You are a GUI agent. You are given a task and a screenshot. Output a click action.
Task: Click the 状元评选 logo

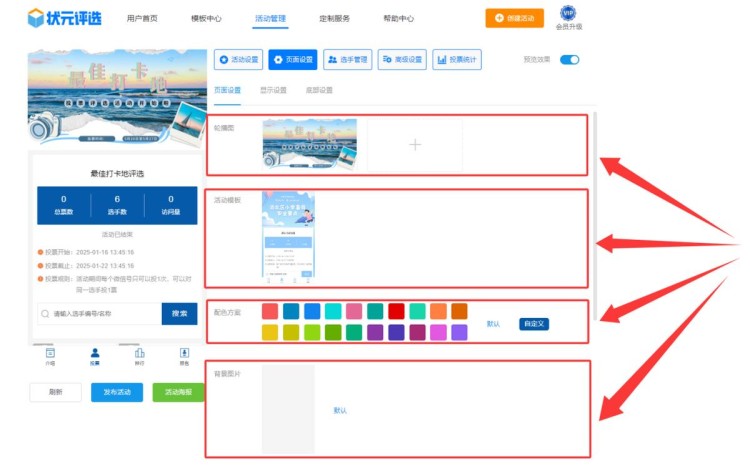tap(64, 18)
